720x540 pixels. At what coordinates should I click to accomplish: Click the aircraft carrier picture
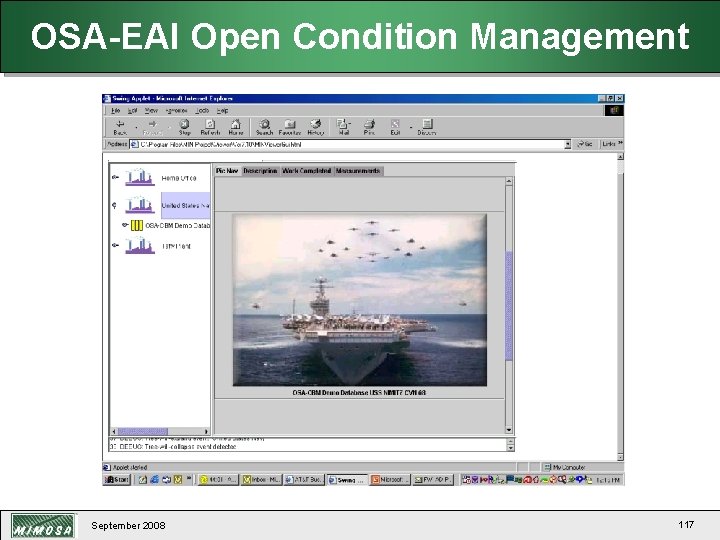(360, 300)
